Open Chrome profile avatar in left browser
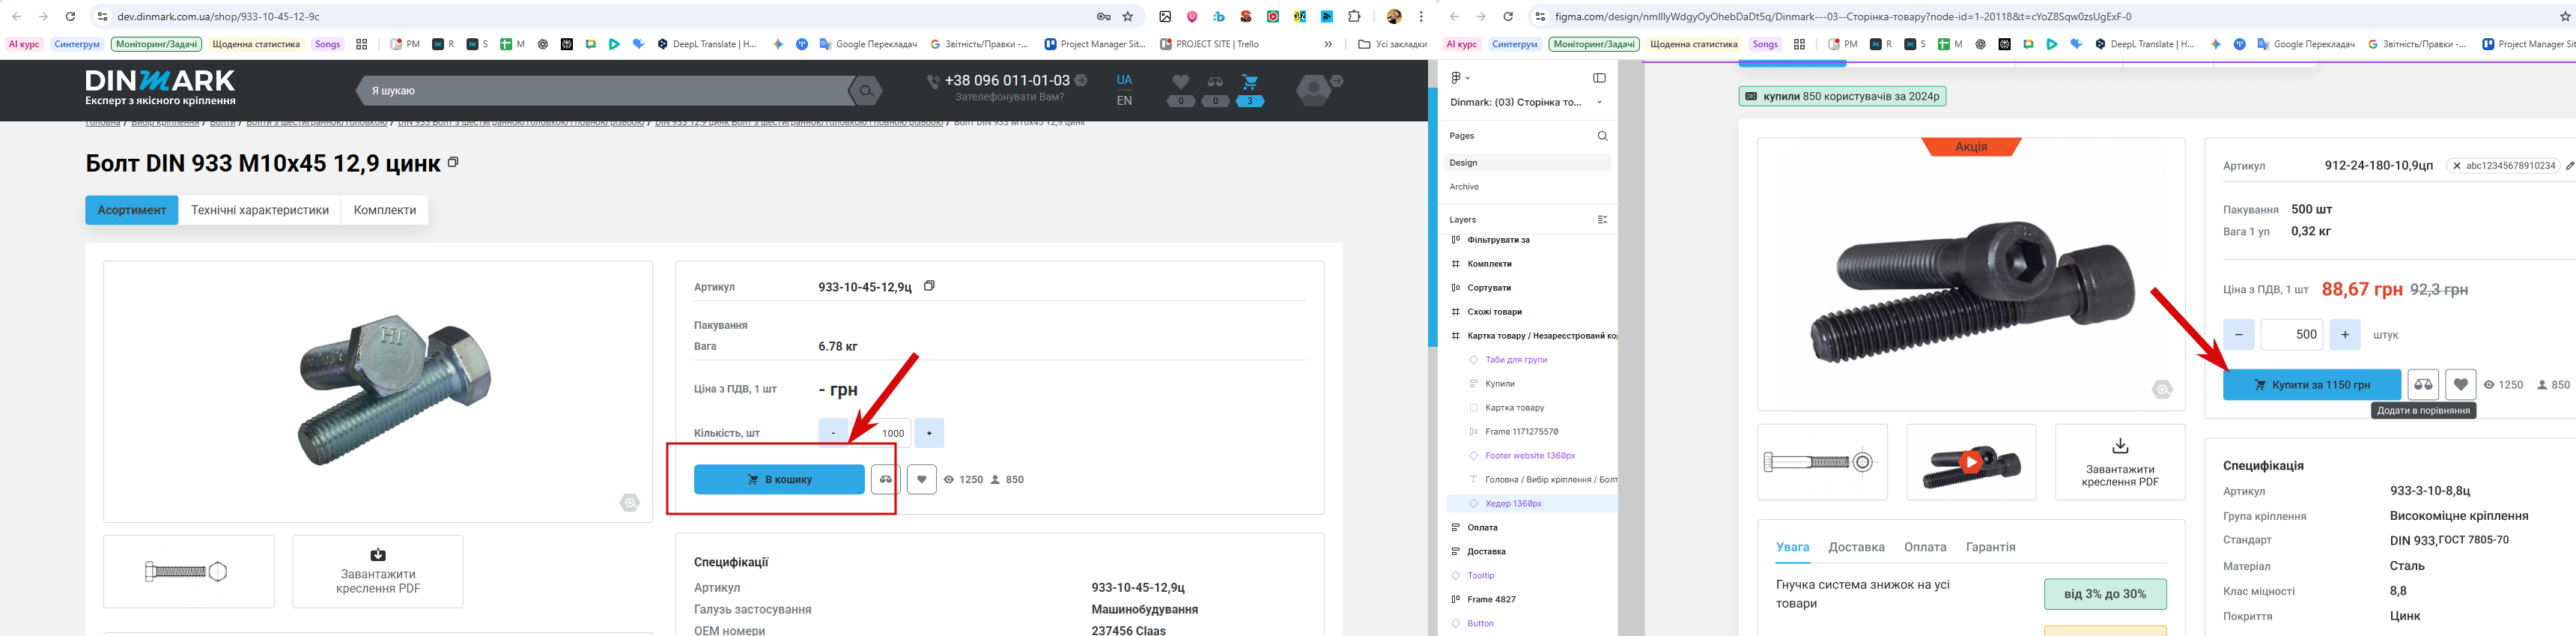Viewport: 2576px width, 636px height. pyautogui.click(x=1394, y=17)
